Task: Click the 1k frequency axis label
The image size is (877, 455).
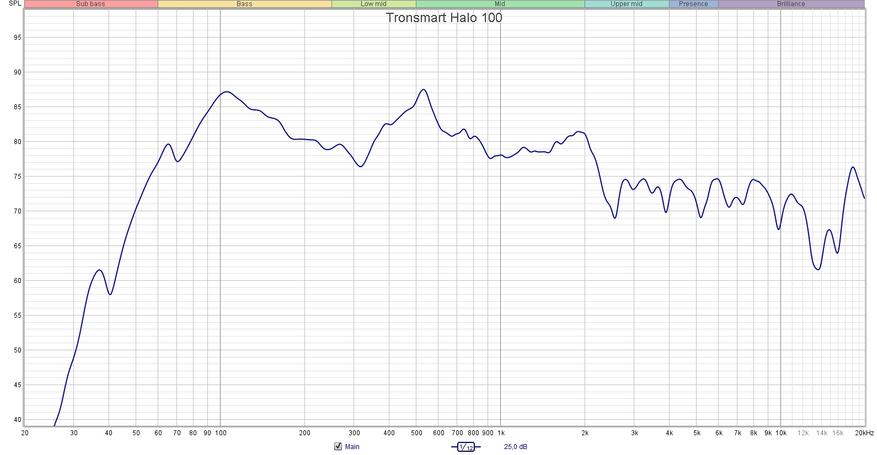Action: 501,433
